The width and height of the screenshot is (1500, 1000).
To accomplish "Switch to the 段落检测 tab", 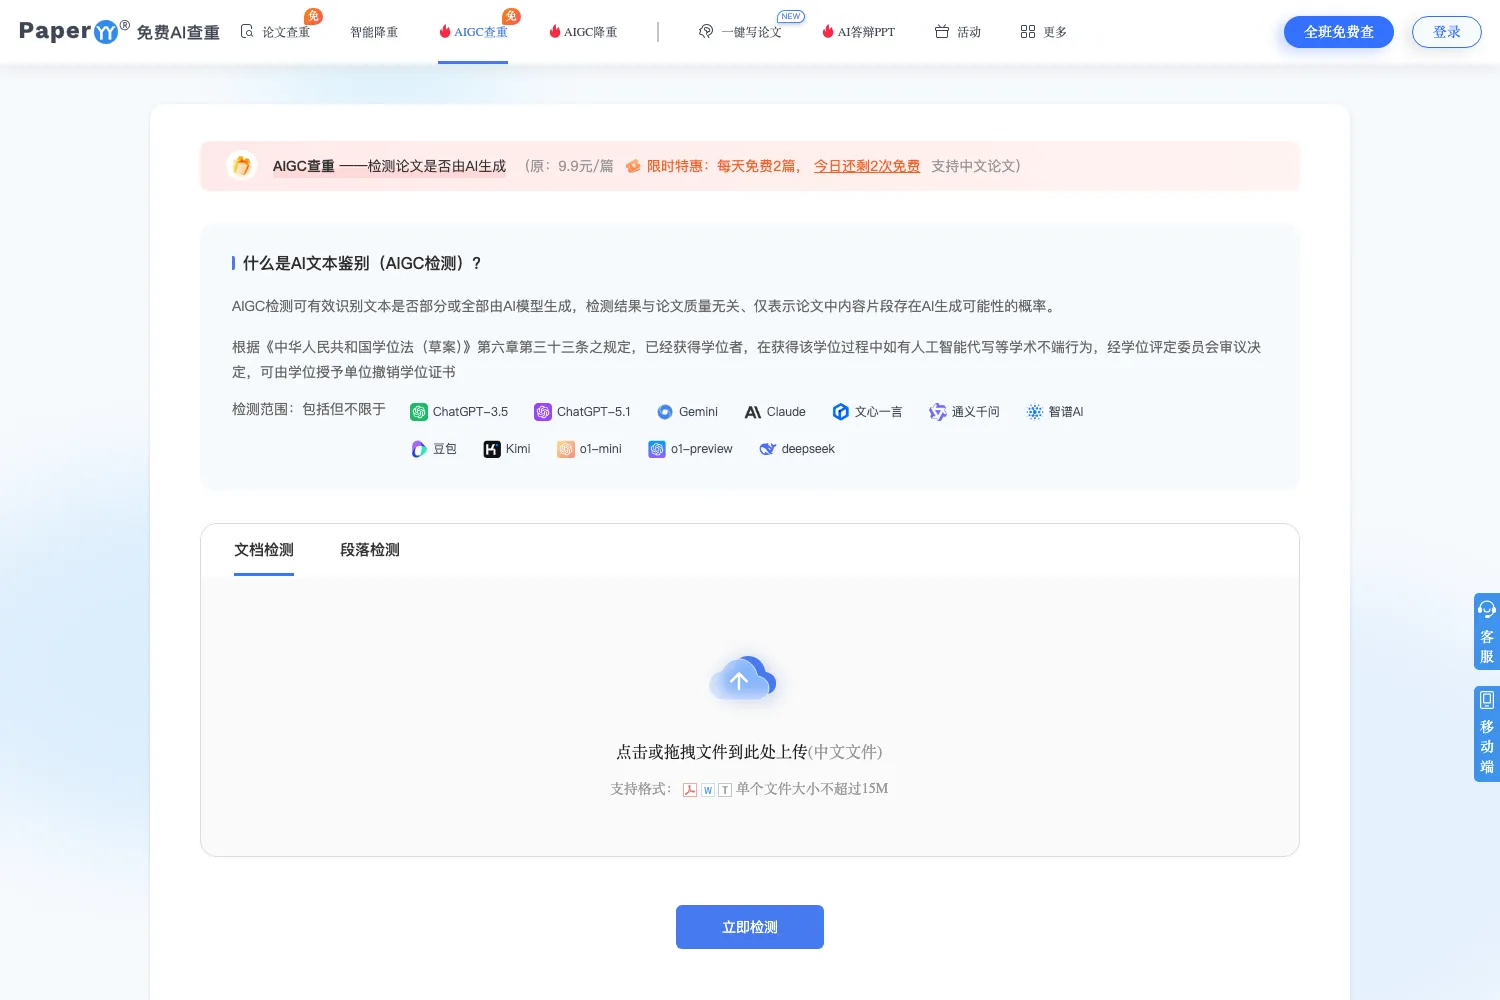I will (370, 550).
